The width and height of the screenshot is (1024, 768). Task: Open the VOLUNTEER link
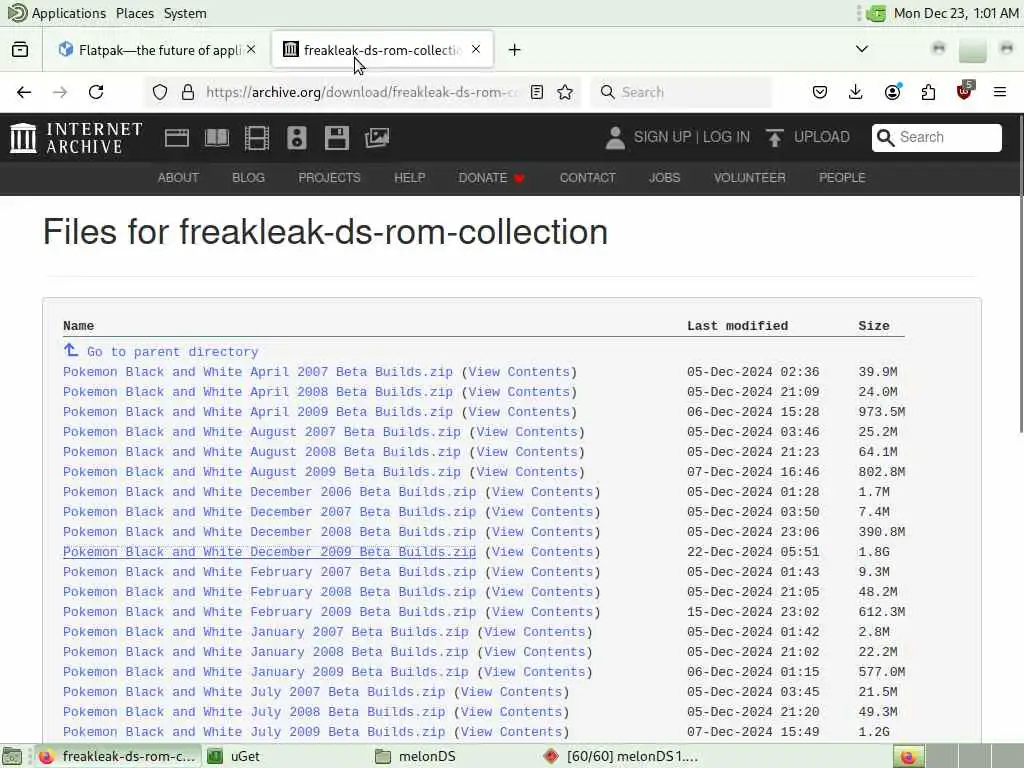pos(749,178)
